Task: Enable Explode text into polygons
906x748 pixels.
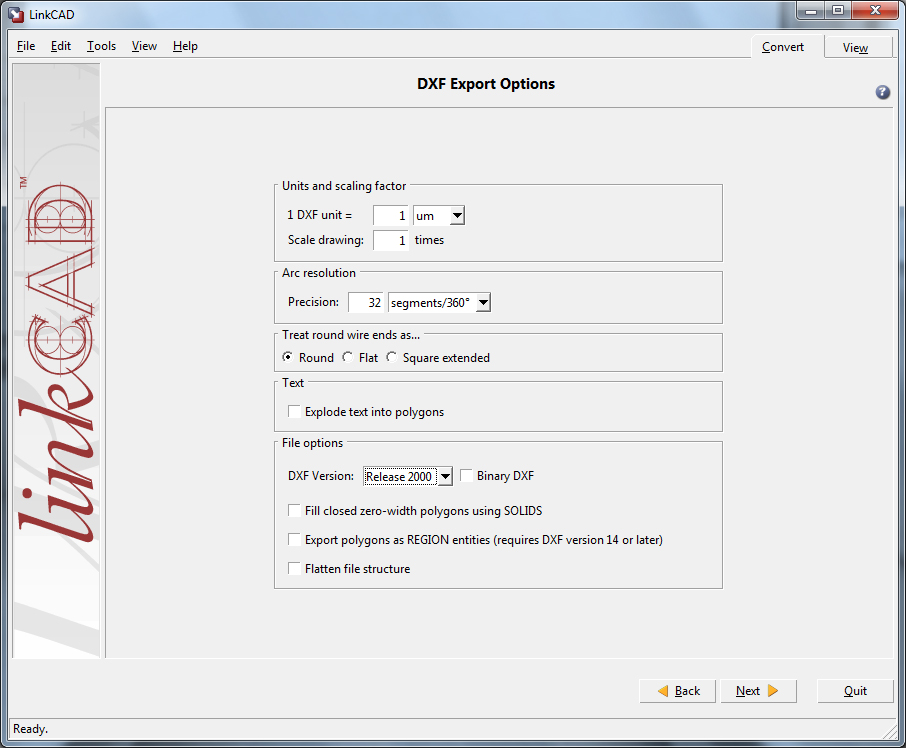Action: 294,411
